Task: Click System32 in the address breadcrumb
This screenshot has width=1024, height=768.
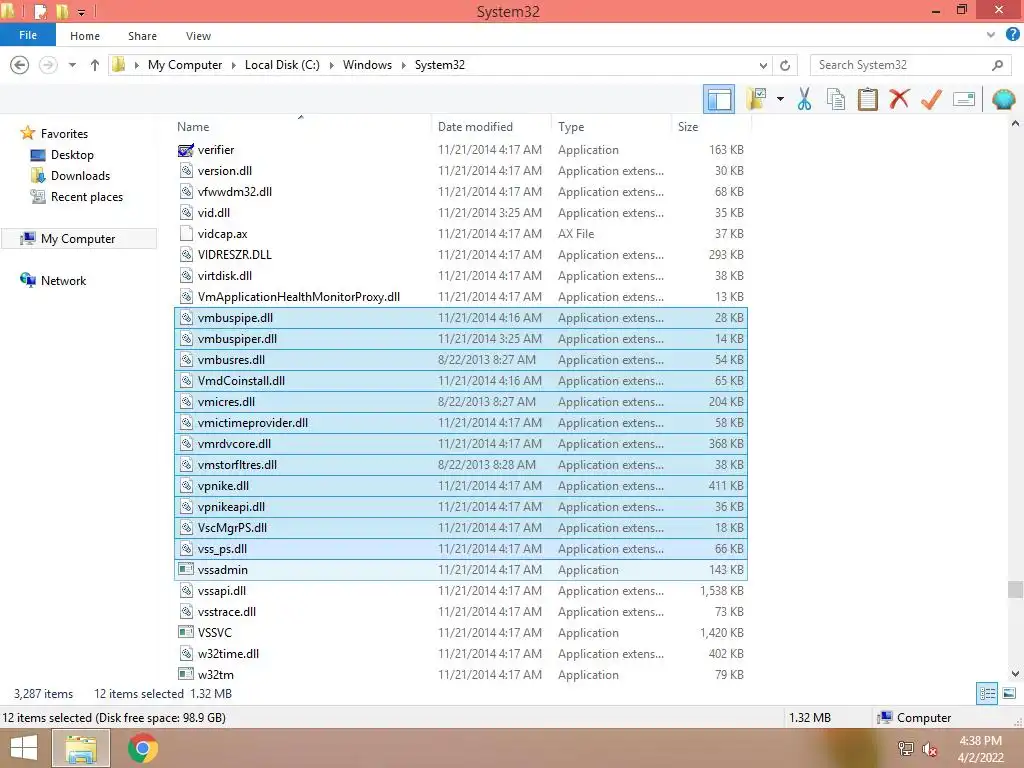Action: (x=440, y=65)
